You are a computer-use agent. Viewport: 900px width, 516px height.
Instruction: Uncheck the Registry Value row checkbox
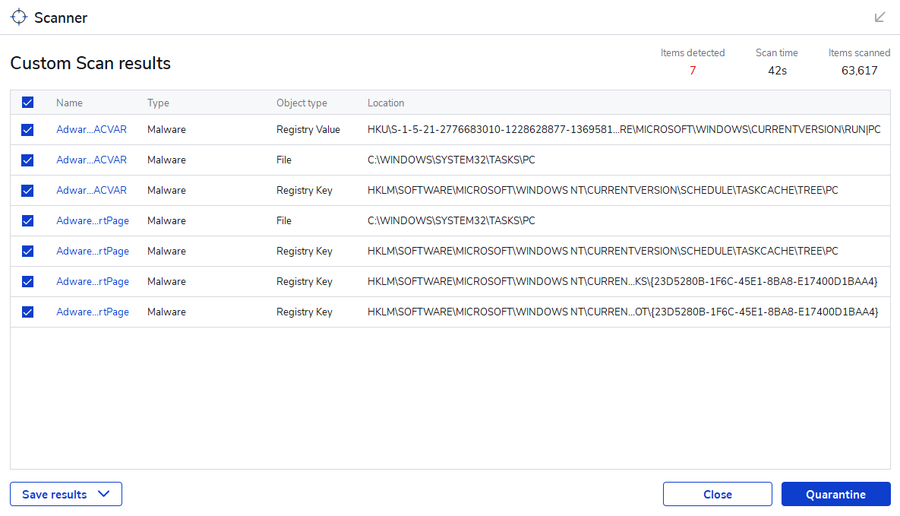point(28,130)
